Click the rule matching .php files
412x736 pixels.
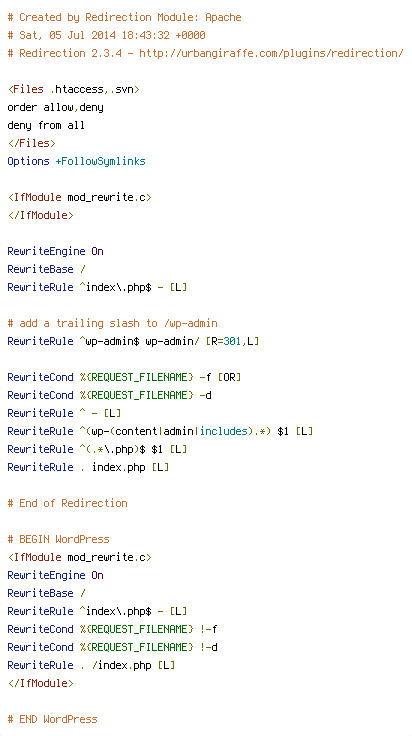point(97,449)
